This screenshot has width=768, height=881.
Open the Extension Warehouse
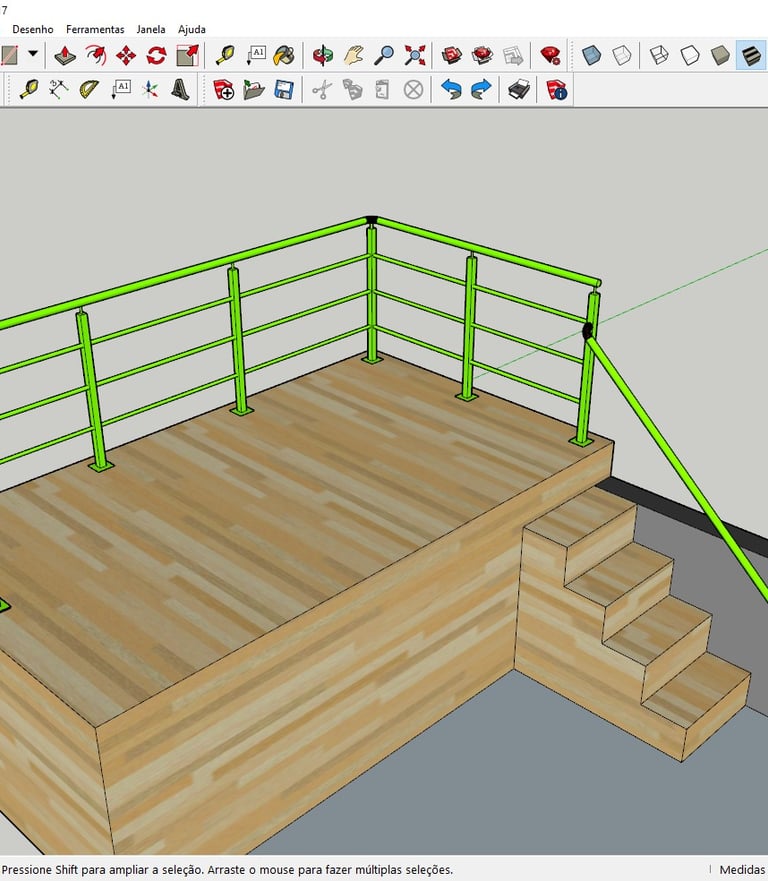click(482, 55)
